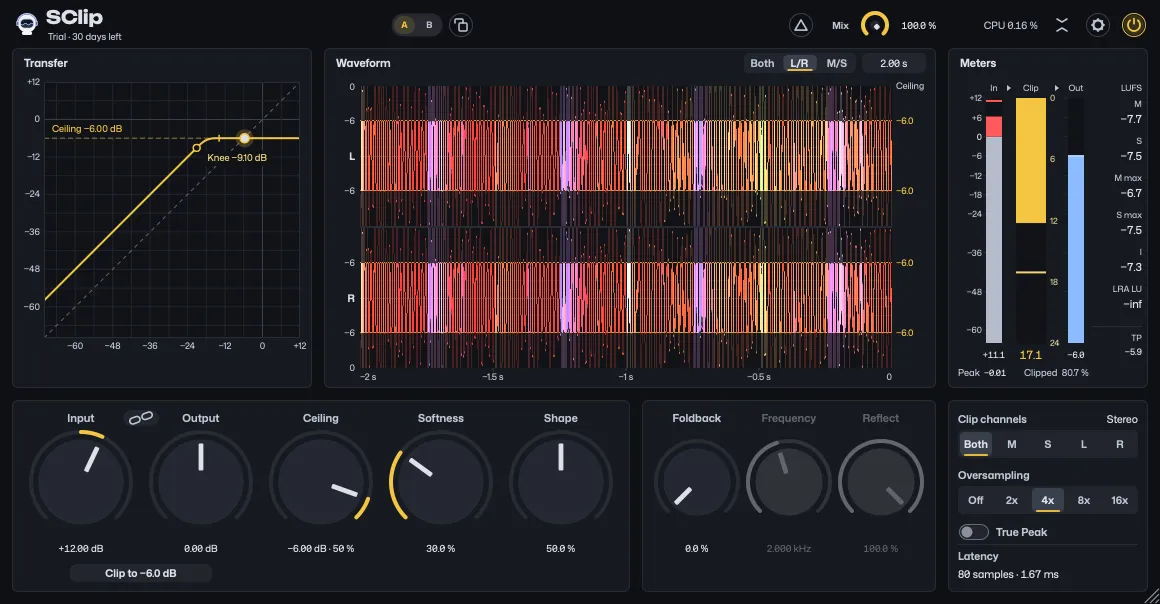
Task: Click the Mix value 100.0 %
Action: point(918,26)
